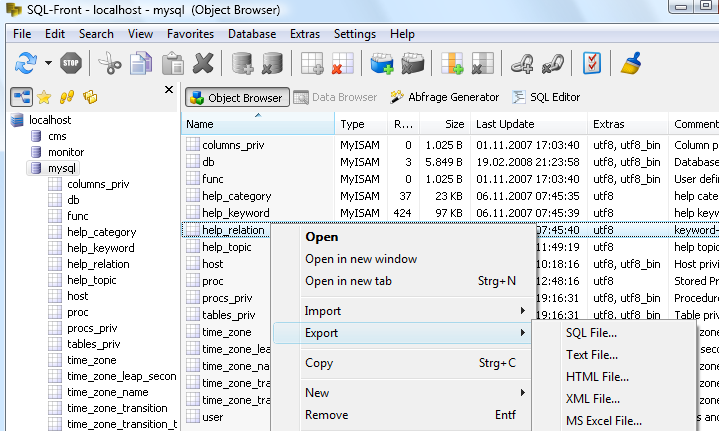Switch to the Abfrage Generator tab
Viewport: 719px width, 431px height.
[x=444, y=97]
